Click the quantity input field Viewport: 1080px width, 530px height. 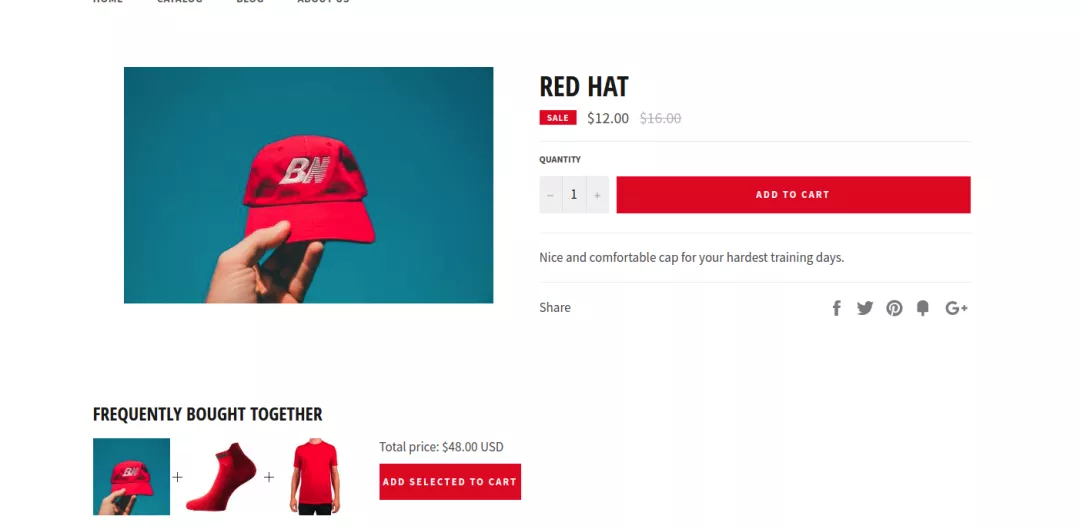pyautogui.click(x=574, y=194)
